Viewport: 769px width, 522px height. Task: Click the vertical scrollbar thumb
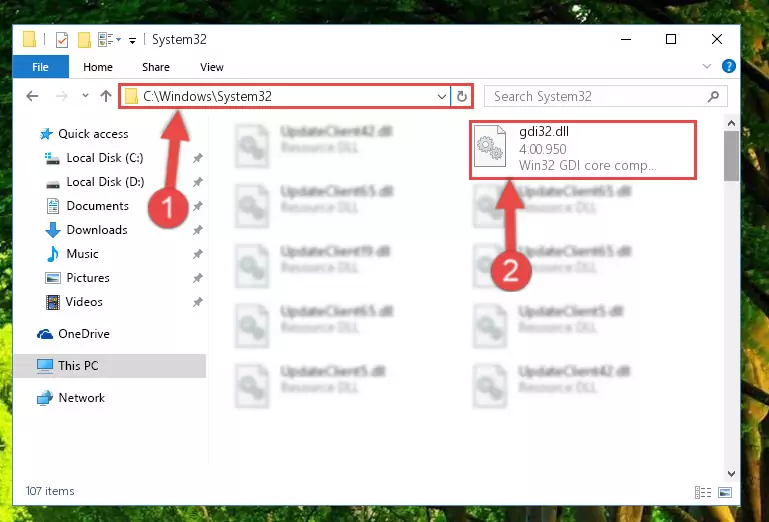(731, 156)
